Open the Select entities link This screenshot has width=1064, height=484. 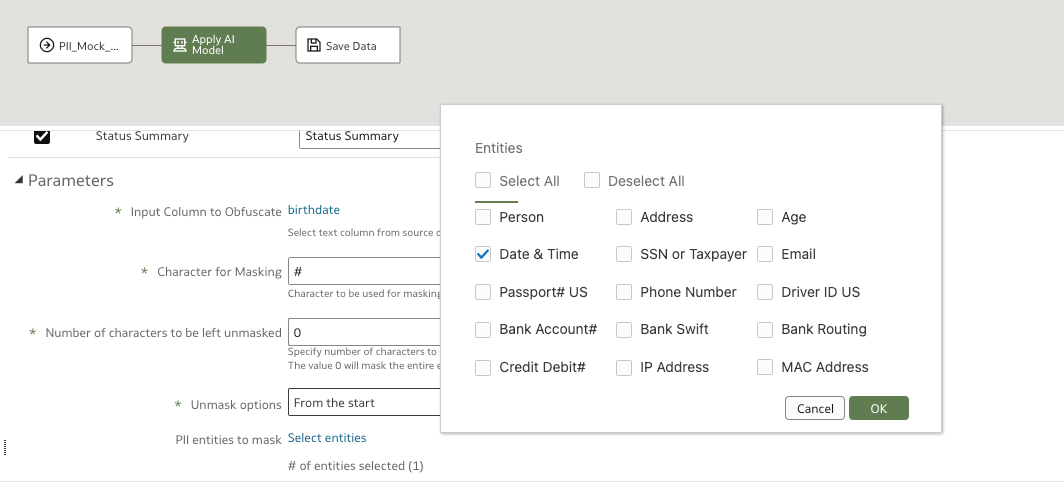327,438
